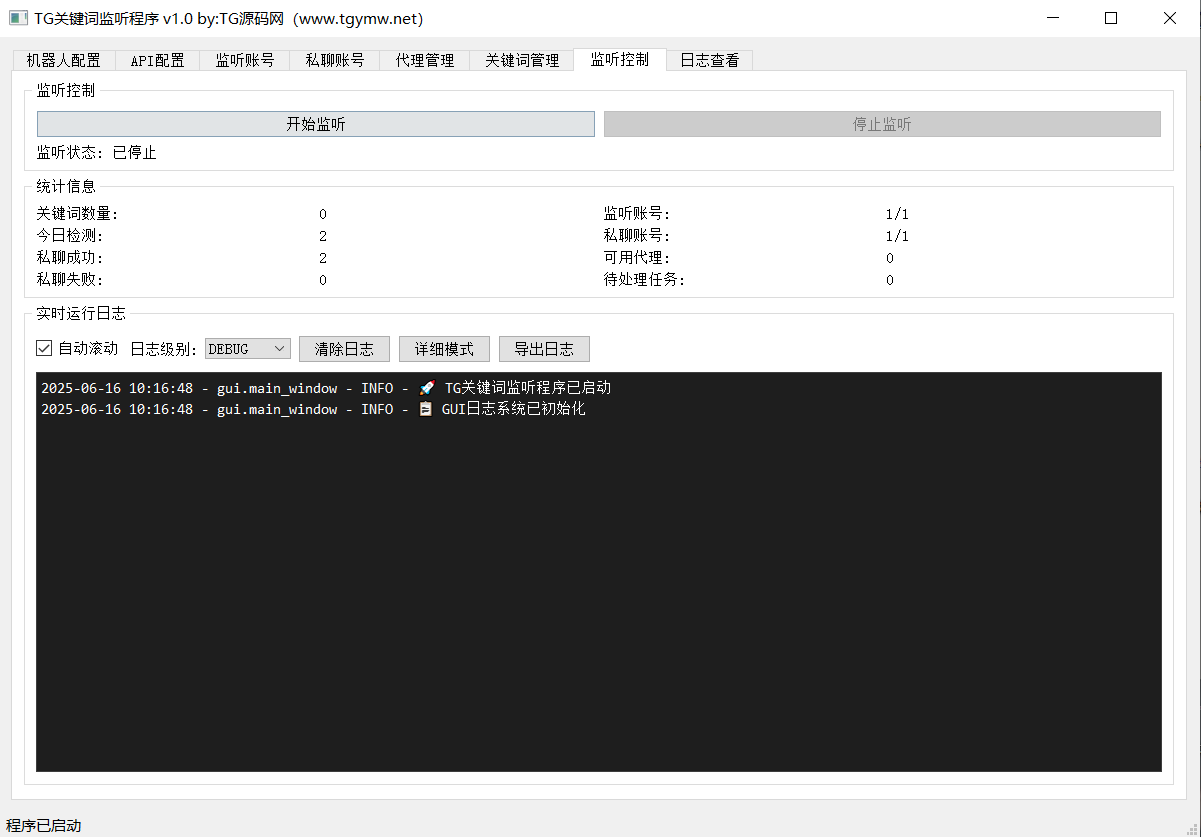The height and width of the screenshot is (837, 1201).
Task: Enable 详细模式 for the log
Action: point(444,349)
